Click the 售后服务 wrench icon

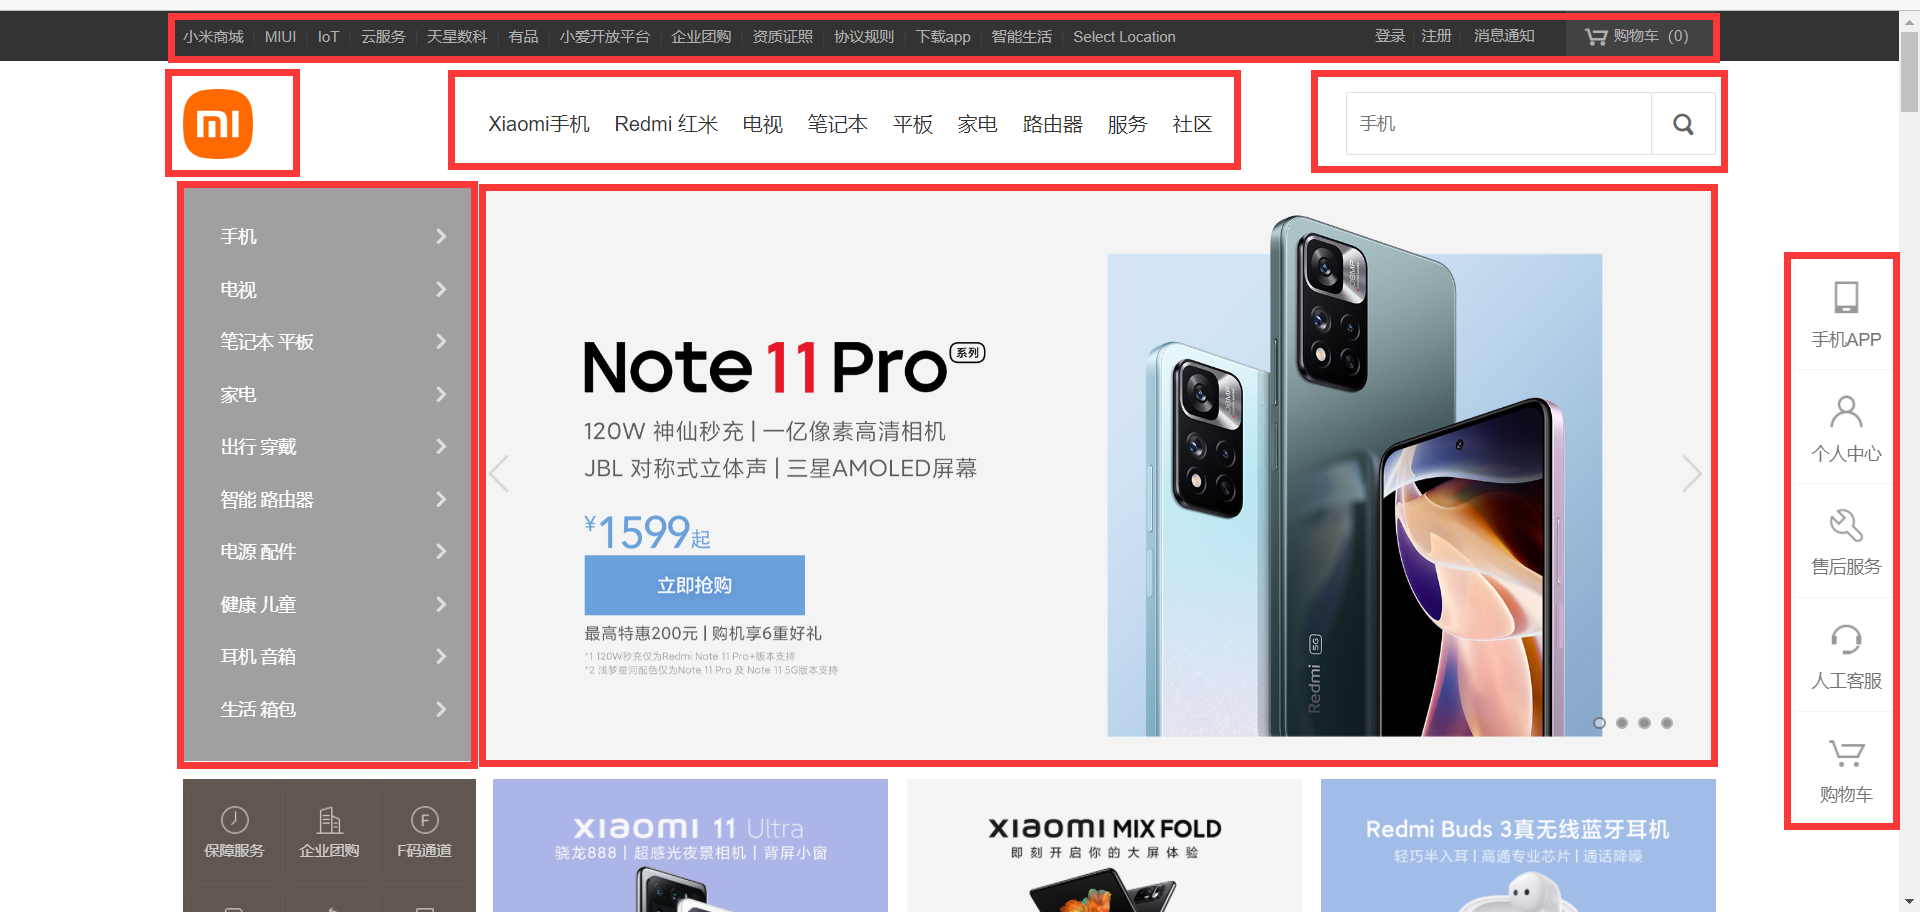tap(1846, 525)
